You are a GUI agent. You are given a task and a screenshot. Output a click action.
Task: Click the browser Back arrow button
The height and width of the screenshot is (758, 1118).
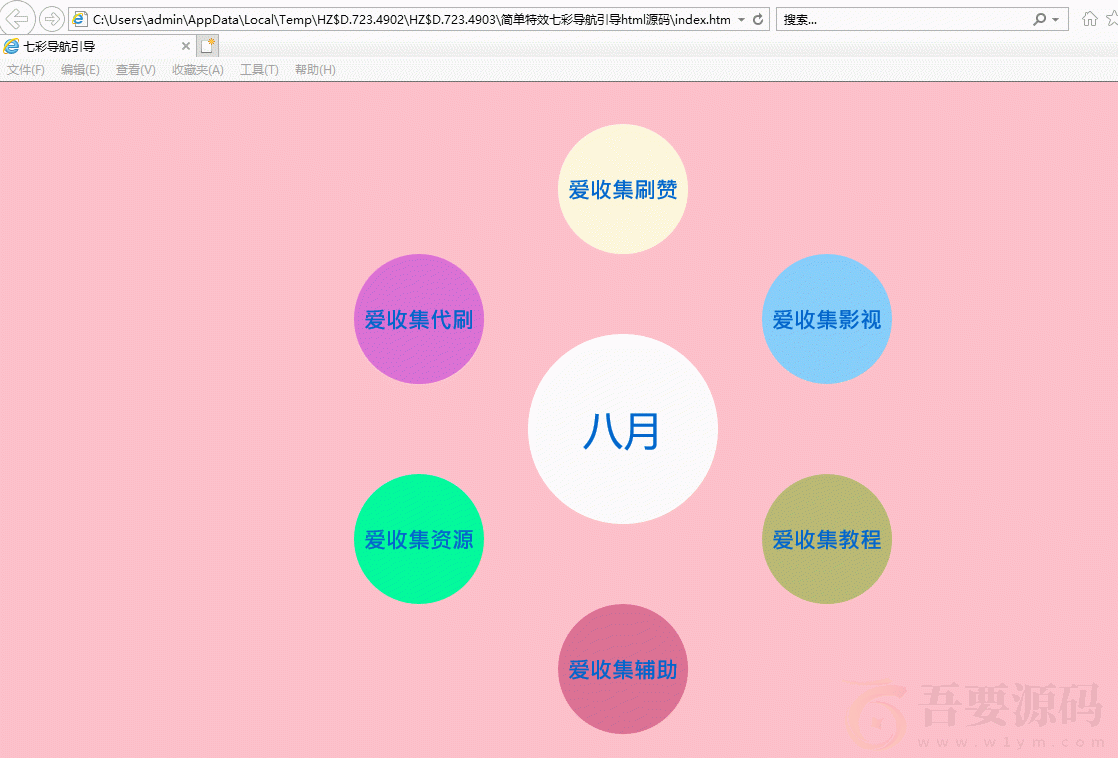click(18, 19)
